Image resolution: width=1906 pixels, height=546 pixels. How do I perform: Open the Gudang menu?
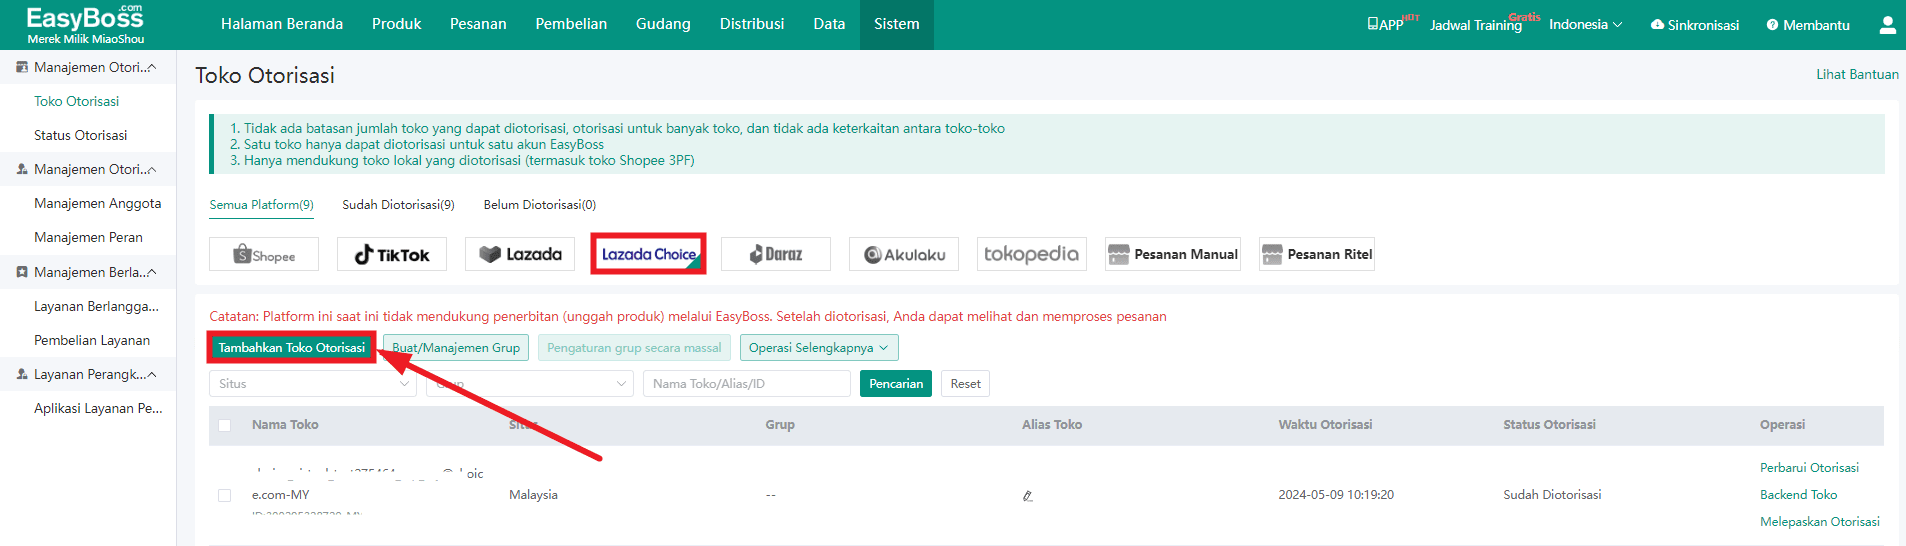663,24
